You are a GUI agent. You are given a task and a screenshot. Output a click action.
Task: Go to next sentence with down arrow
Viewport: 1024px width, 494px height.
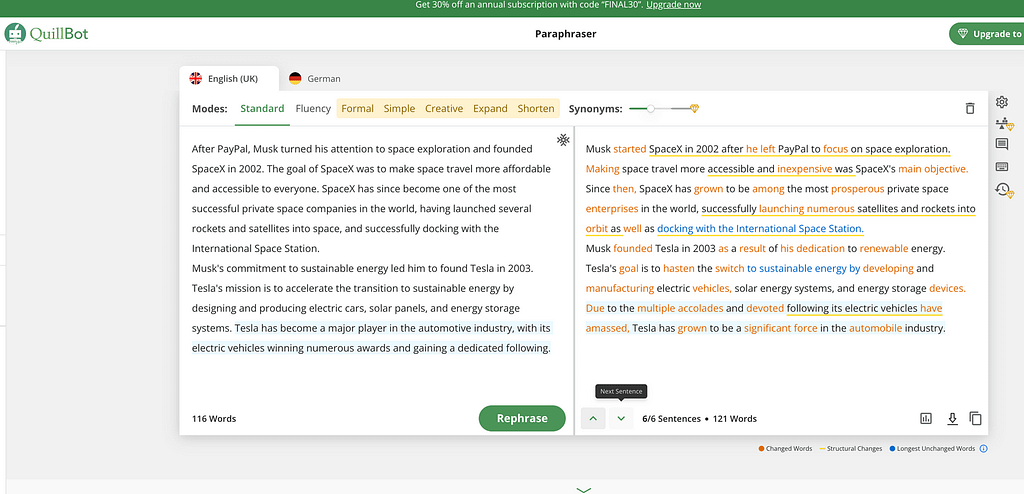621,418
